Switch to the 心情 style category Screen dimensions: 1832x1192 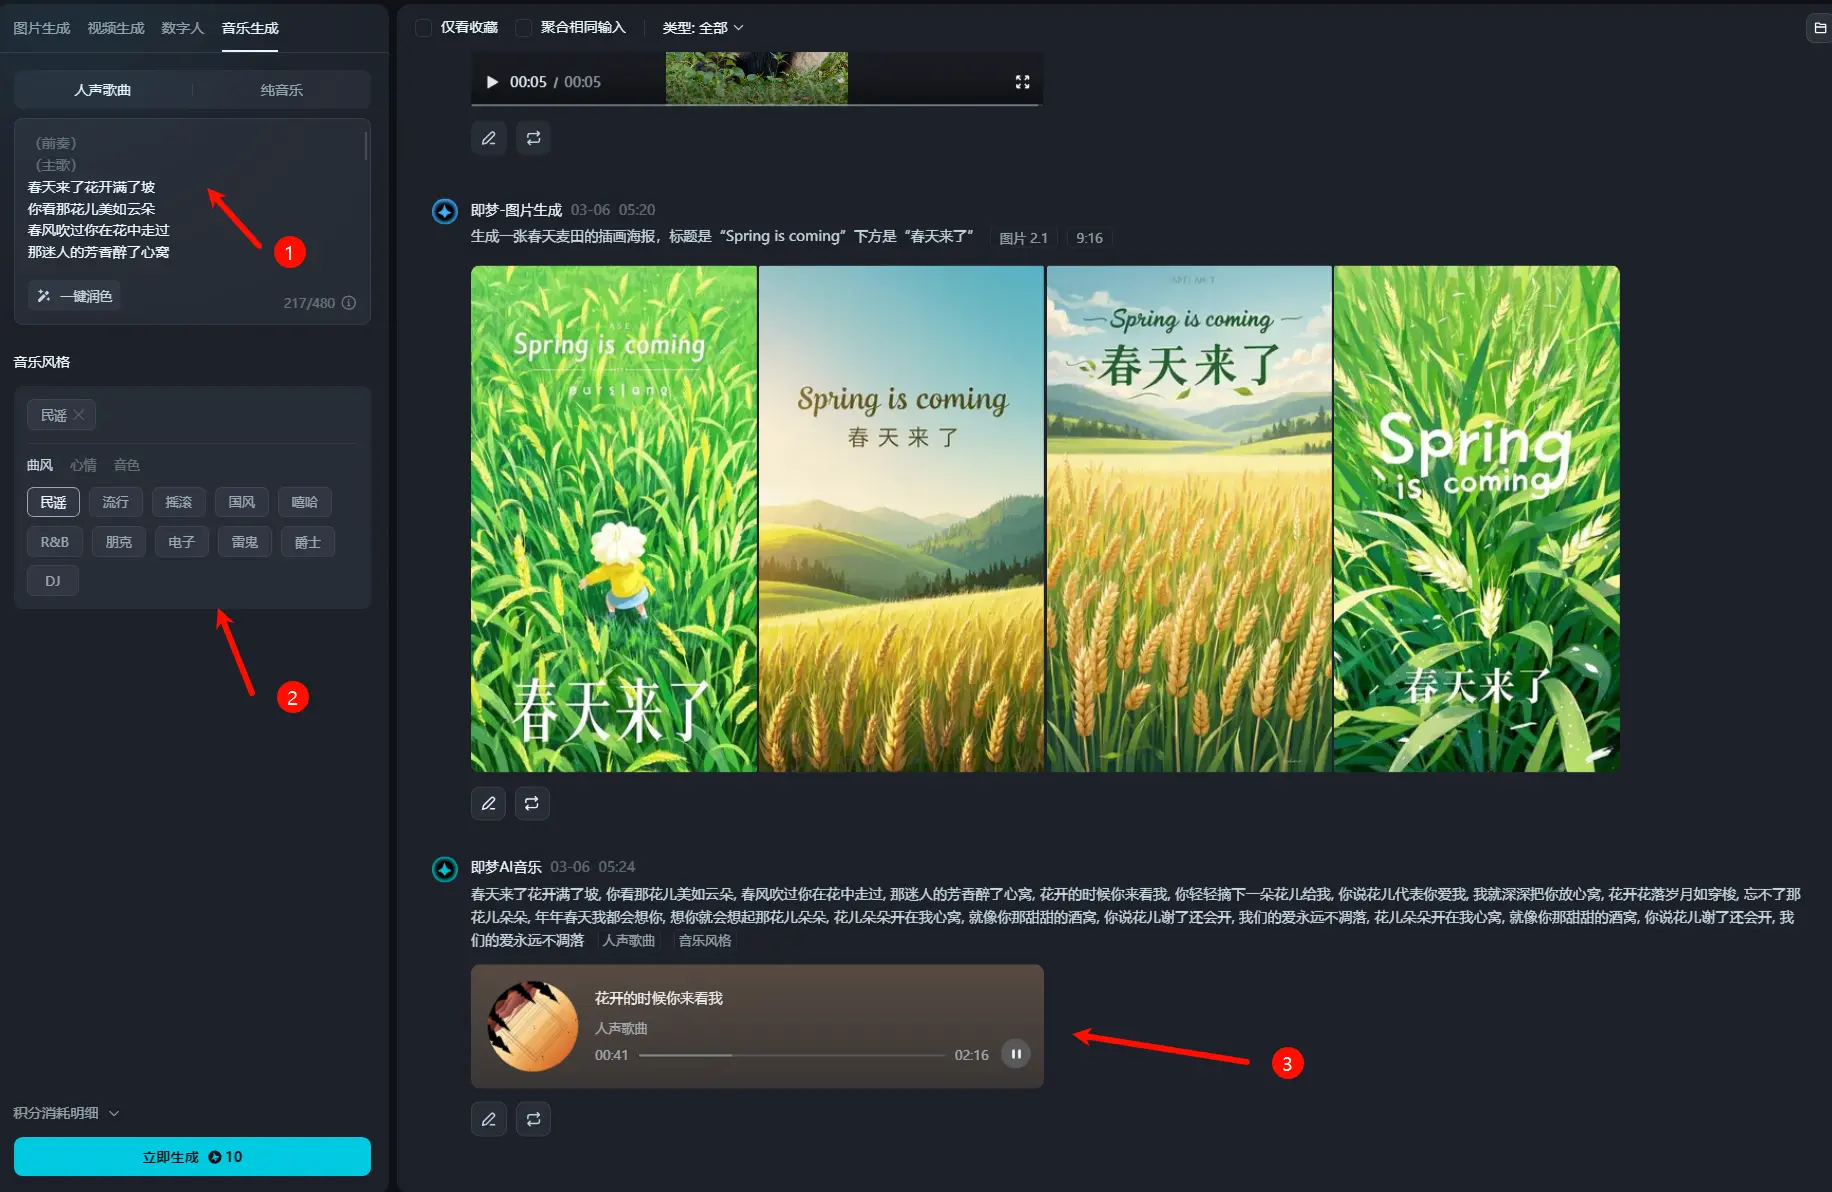(x=83, y=465)
